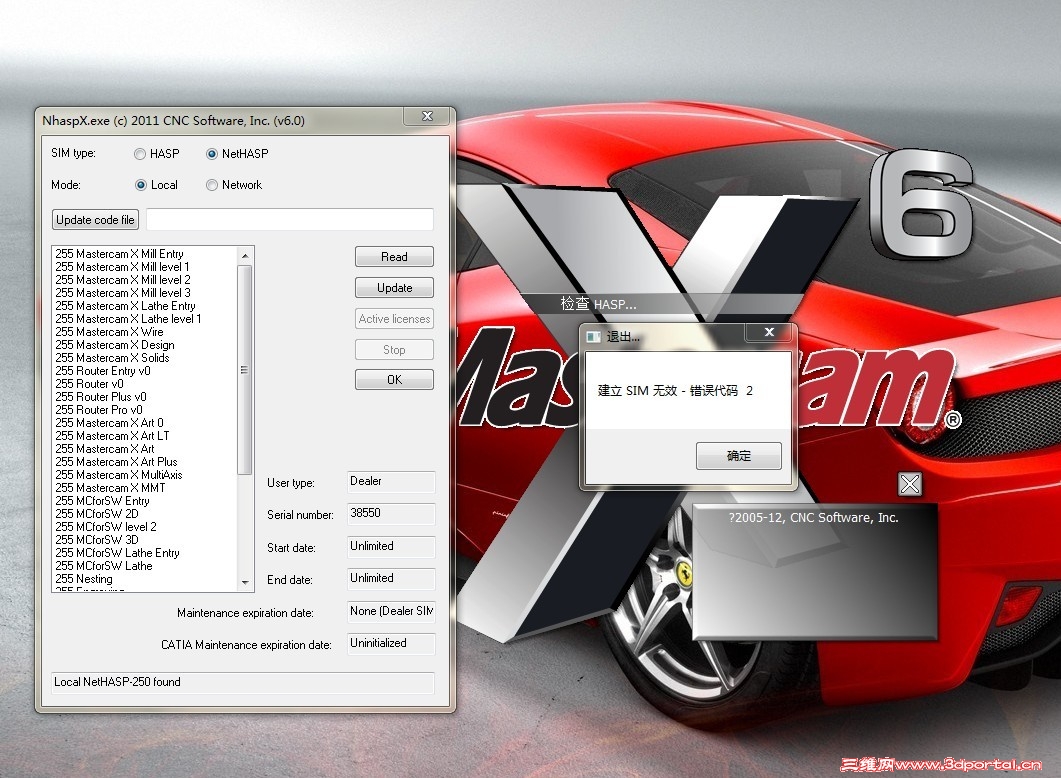Viewport: 1061px width, 778px height.
Task: Select '255 Mastercam X Art LT' row
Action: 145,436
